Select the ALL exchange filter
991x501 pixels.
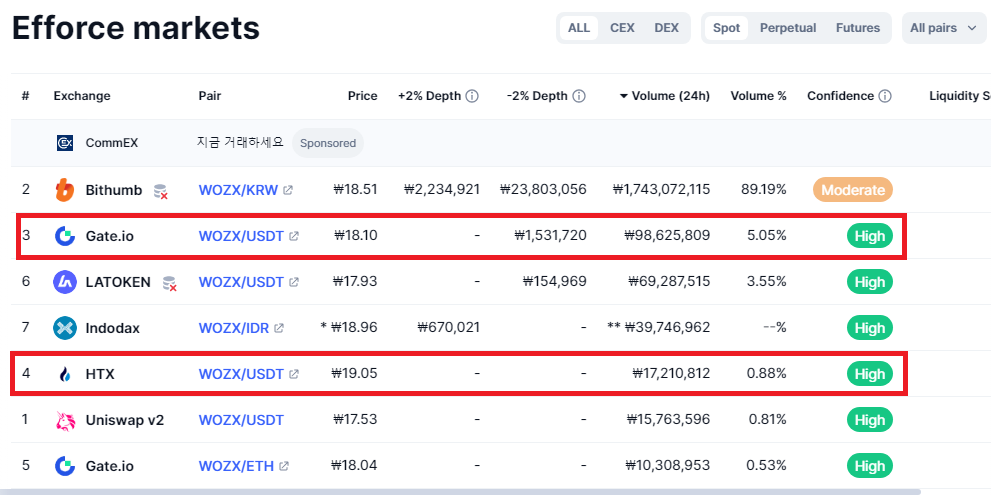tap(579, 28)
